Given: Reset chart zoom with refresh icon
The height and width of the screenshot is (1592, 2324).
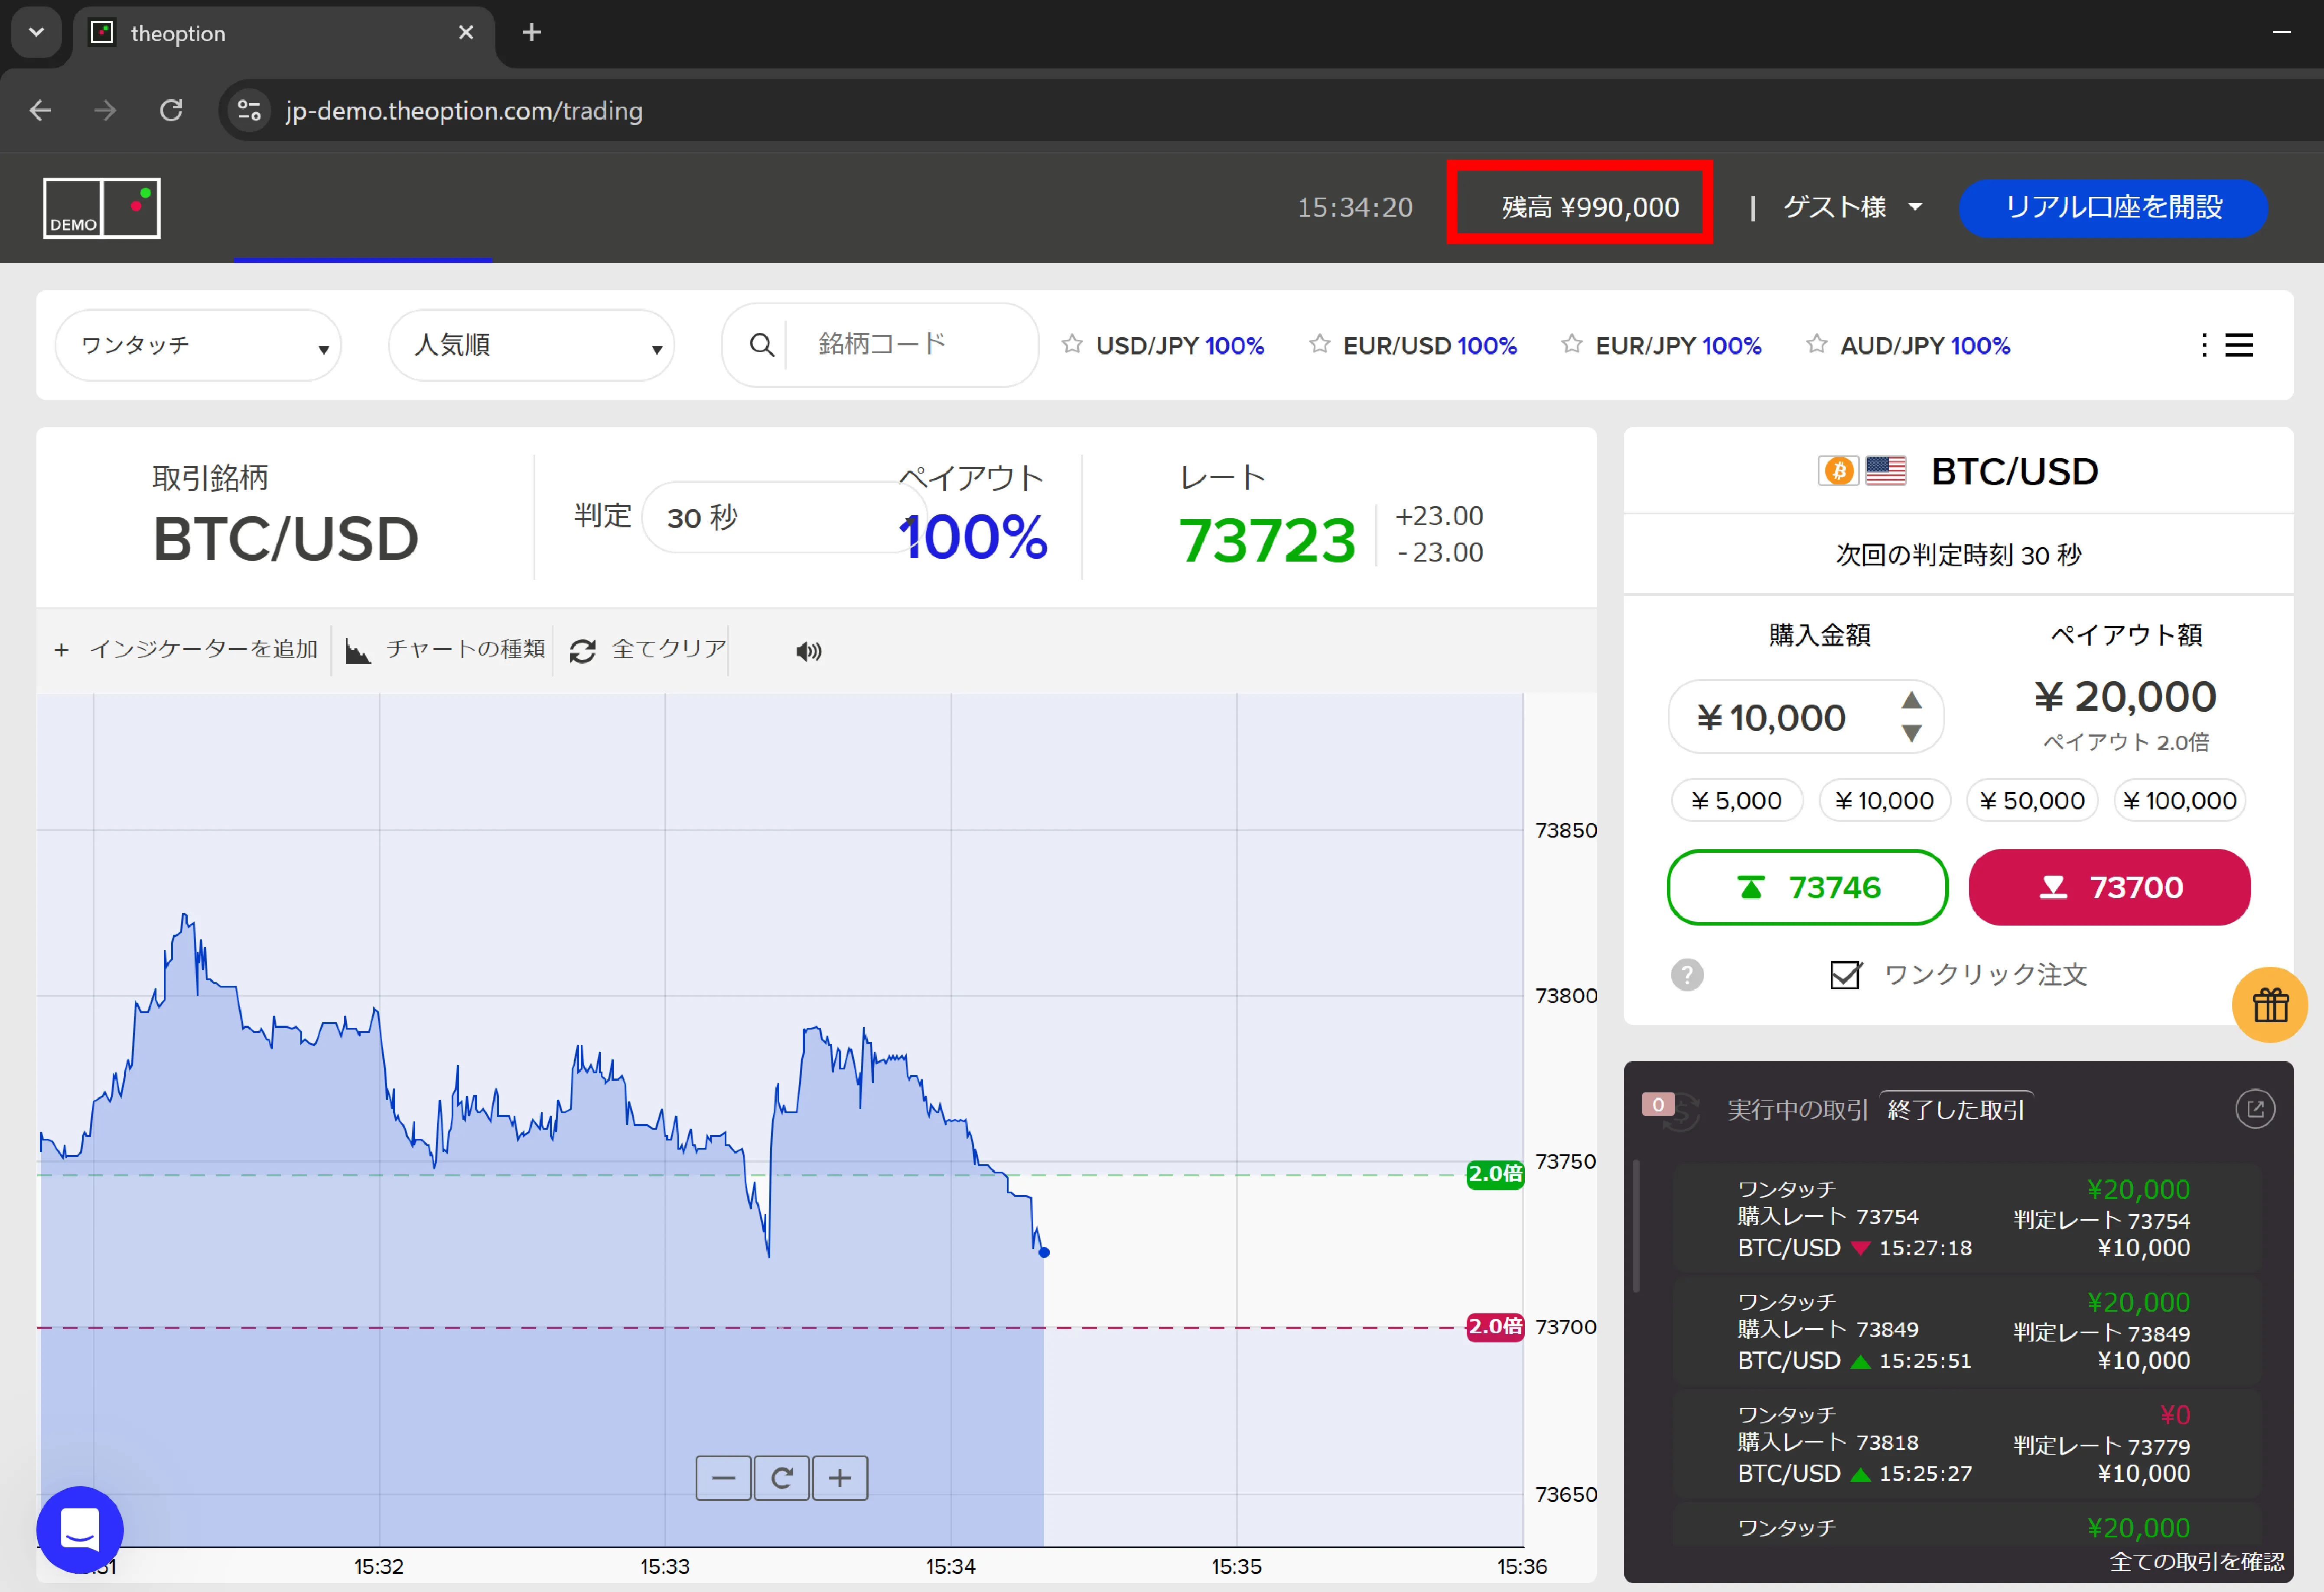Looking at the screenshot, I should pyautogui.click(x=782, y=1478).
